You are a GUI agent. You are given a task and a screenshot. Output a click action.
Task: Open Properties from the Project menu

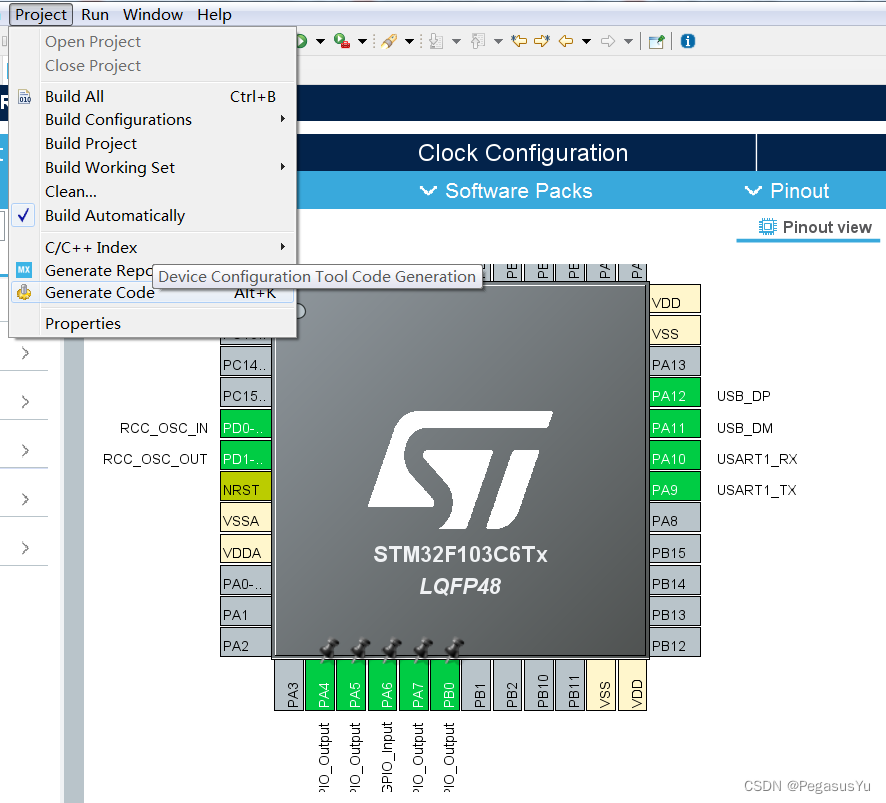[x=153, y=324]
